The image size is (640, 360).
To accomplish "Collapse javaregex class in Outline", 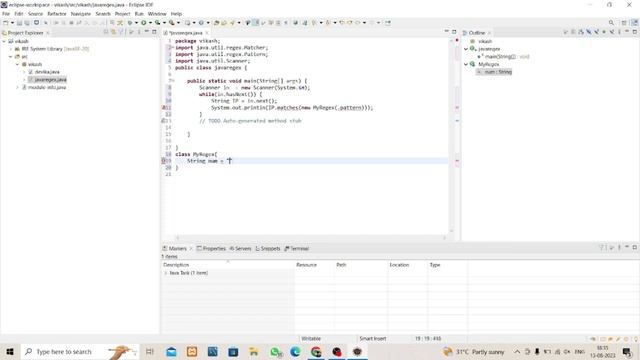I will 466,49.
